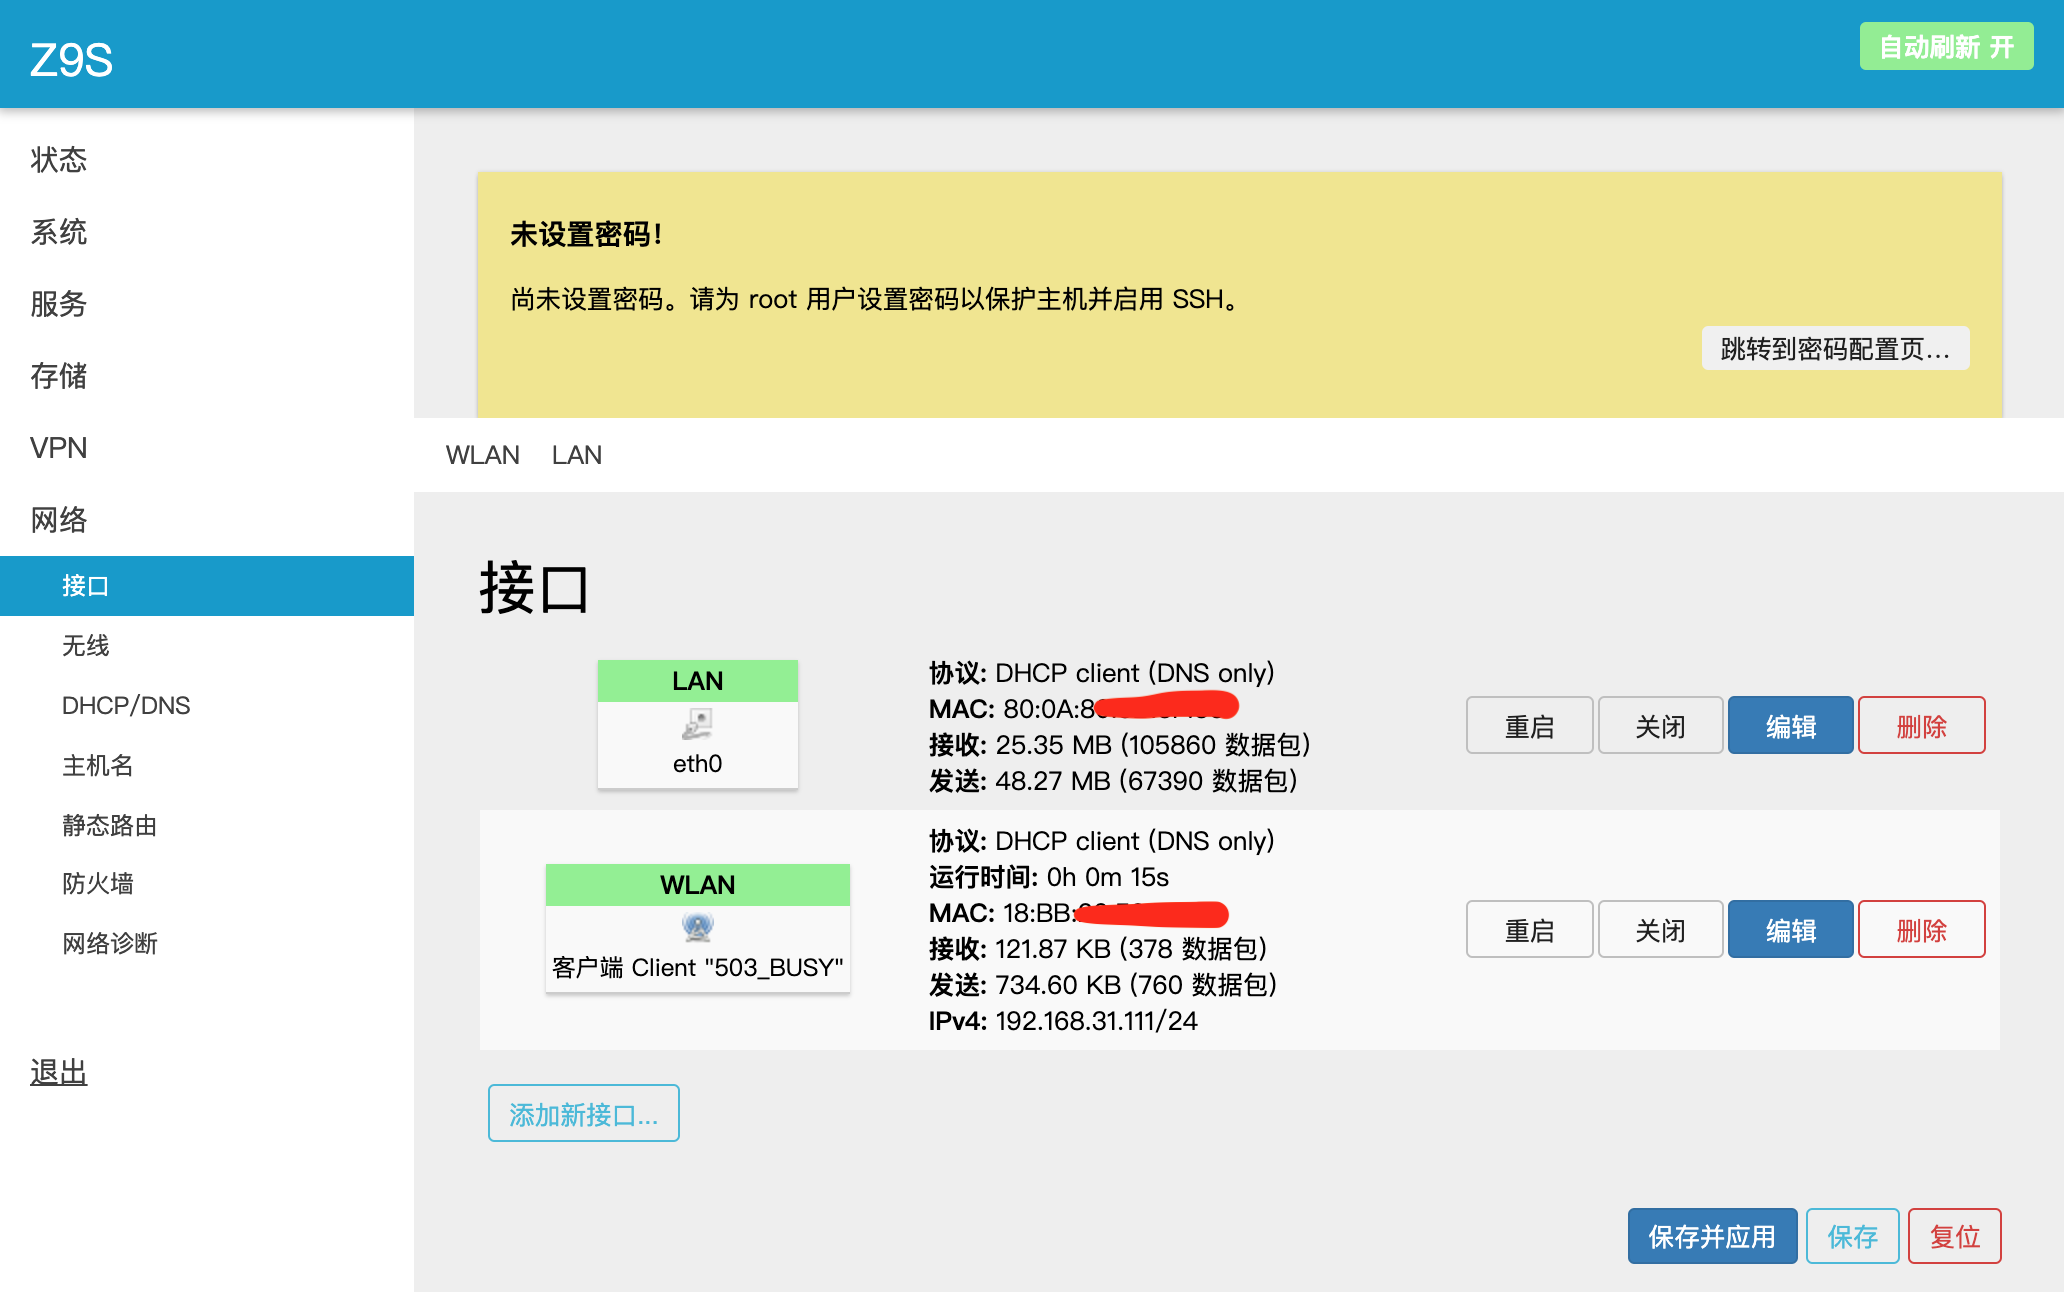
Task: Restart the WLAN interface
Action: point(1529,930)
